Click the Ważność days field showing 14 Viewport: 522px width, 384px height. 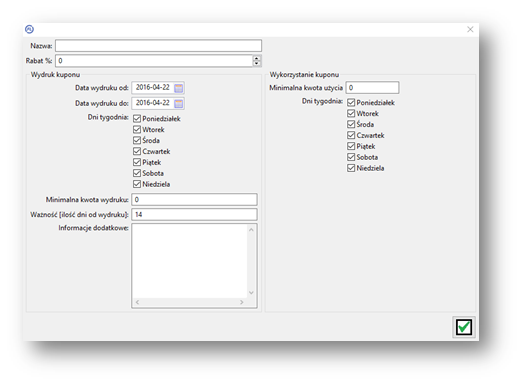[x=194, y=214]
